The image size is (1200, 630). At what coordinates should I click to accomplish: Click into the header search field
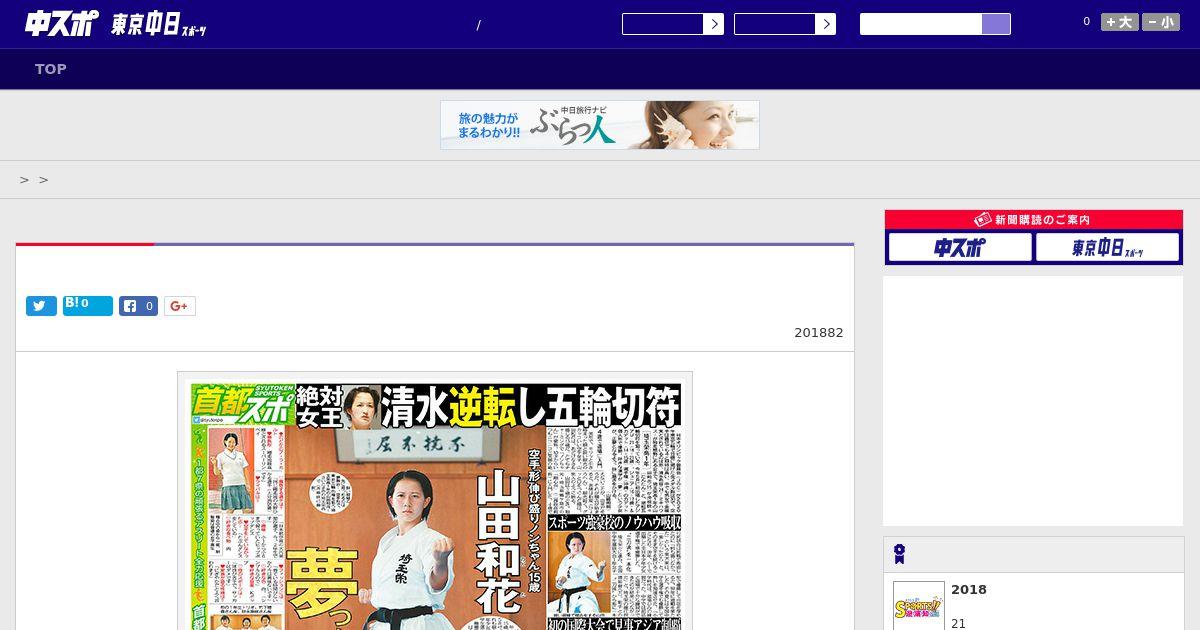(x=921, y=24)
